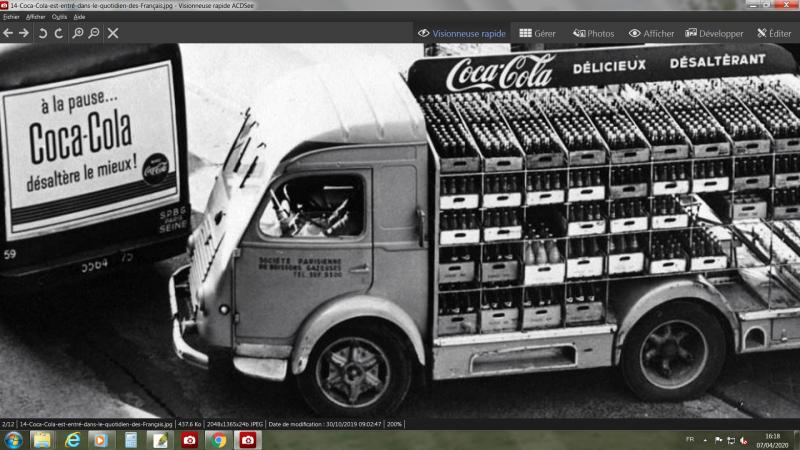Screen dimensions: 800x450
Task: Click the Coca-Cola truck photo
Action: pos(400,231)
